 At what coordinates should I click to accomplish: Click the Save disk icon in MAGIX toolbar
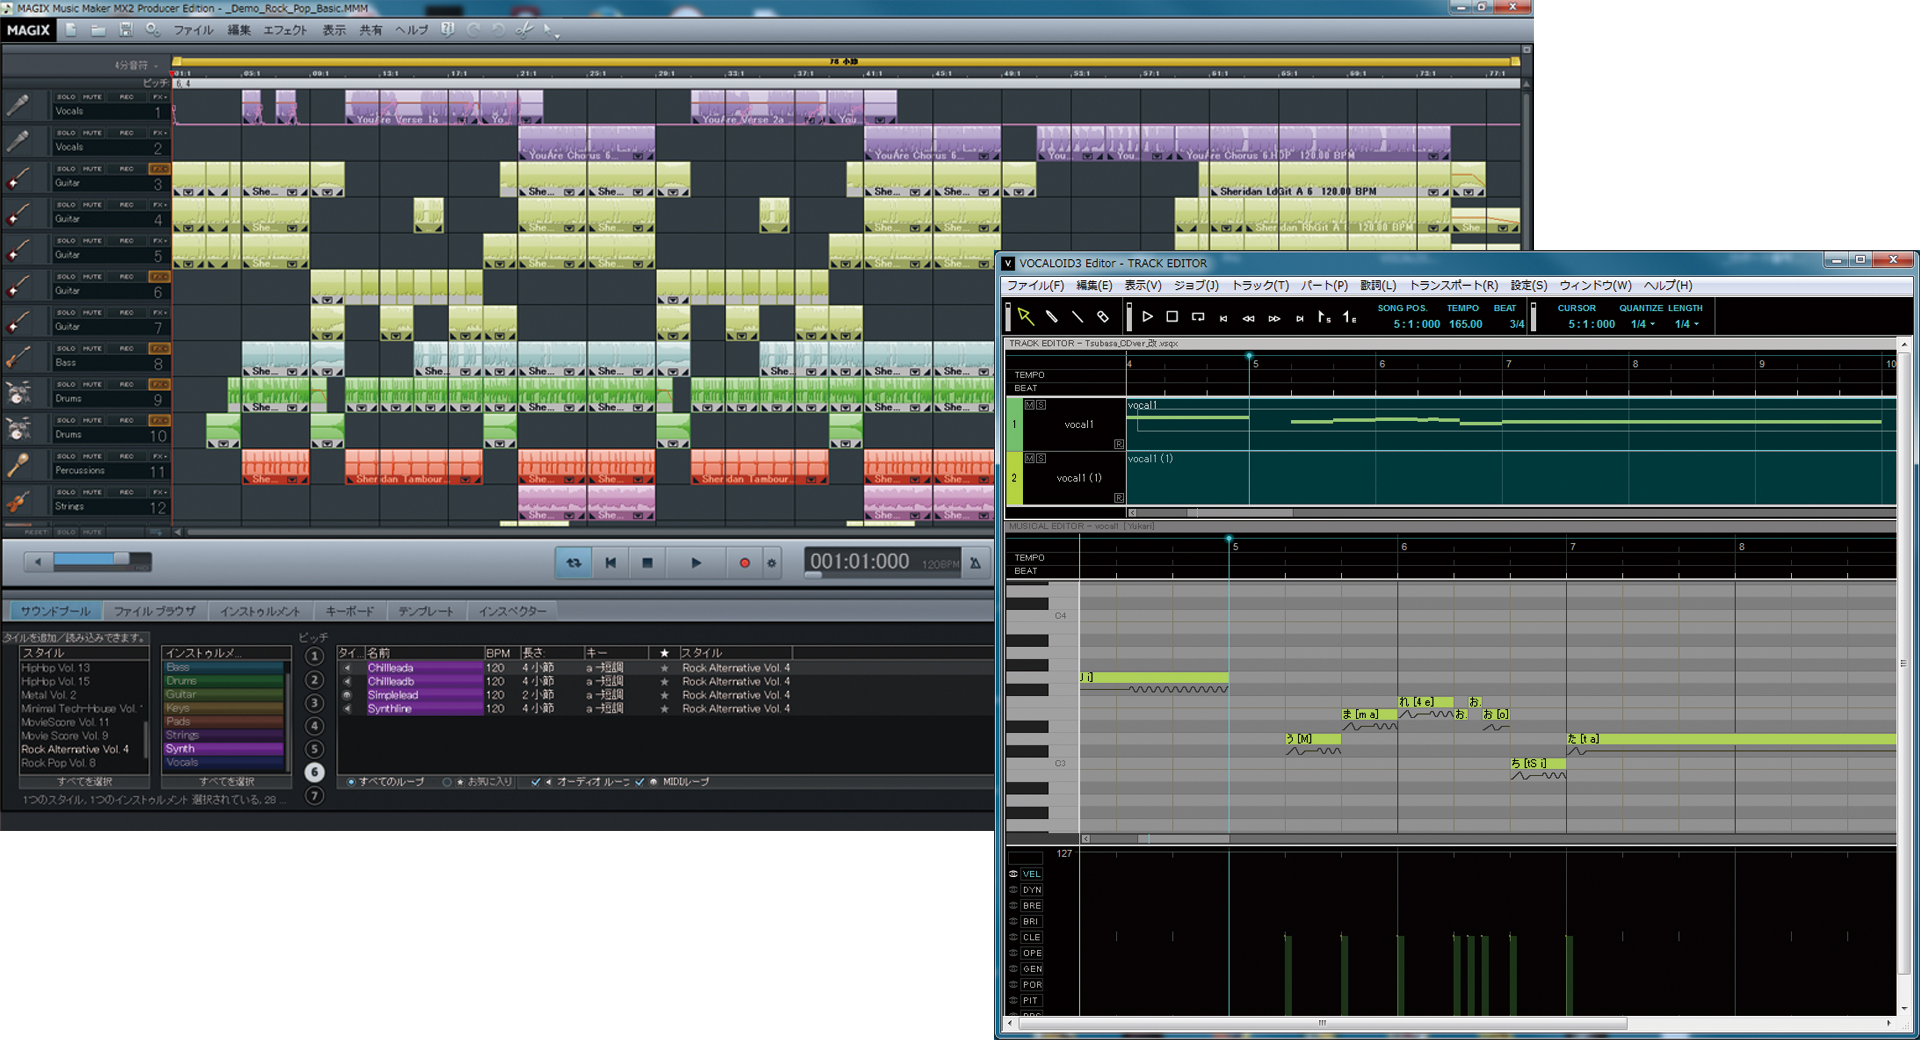[125, 30]
